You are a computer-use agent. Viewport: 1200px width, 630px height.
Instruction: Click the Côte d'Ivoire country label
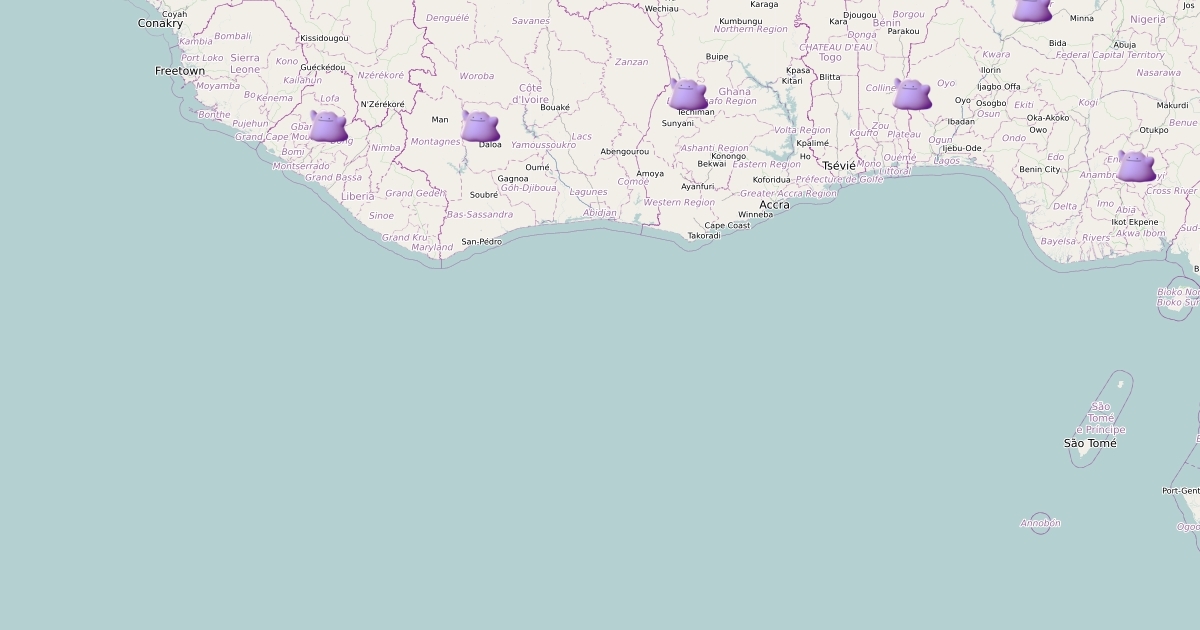[x=531, y=94]
